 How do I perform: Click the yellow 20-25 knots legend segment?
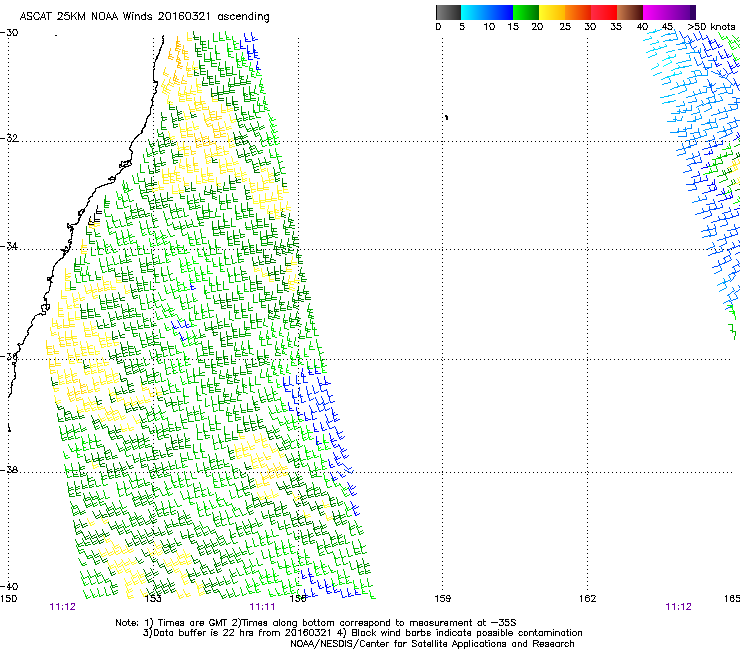point(552,12)
